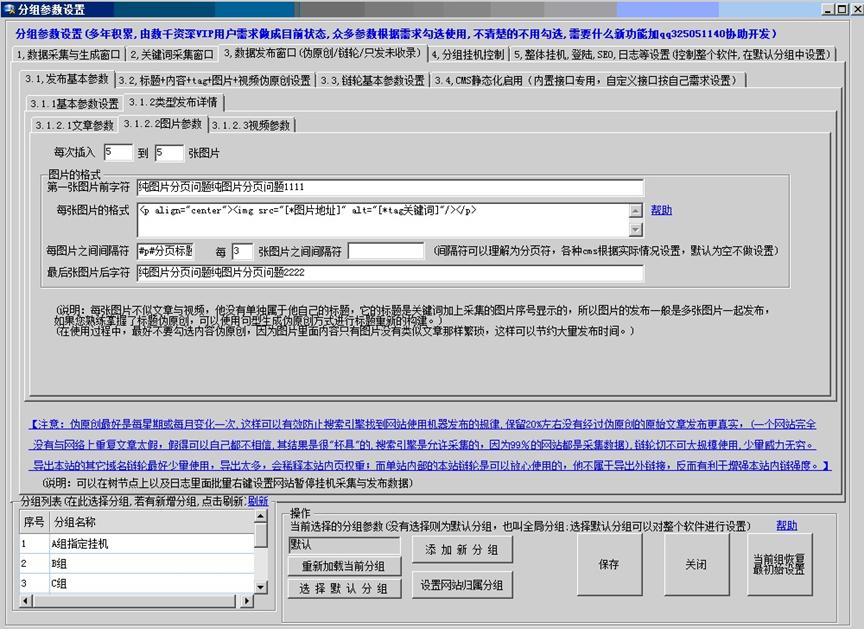Click group list scroll-right arrow
864x629 pixels.
[247, 601]
